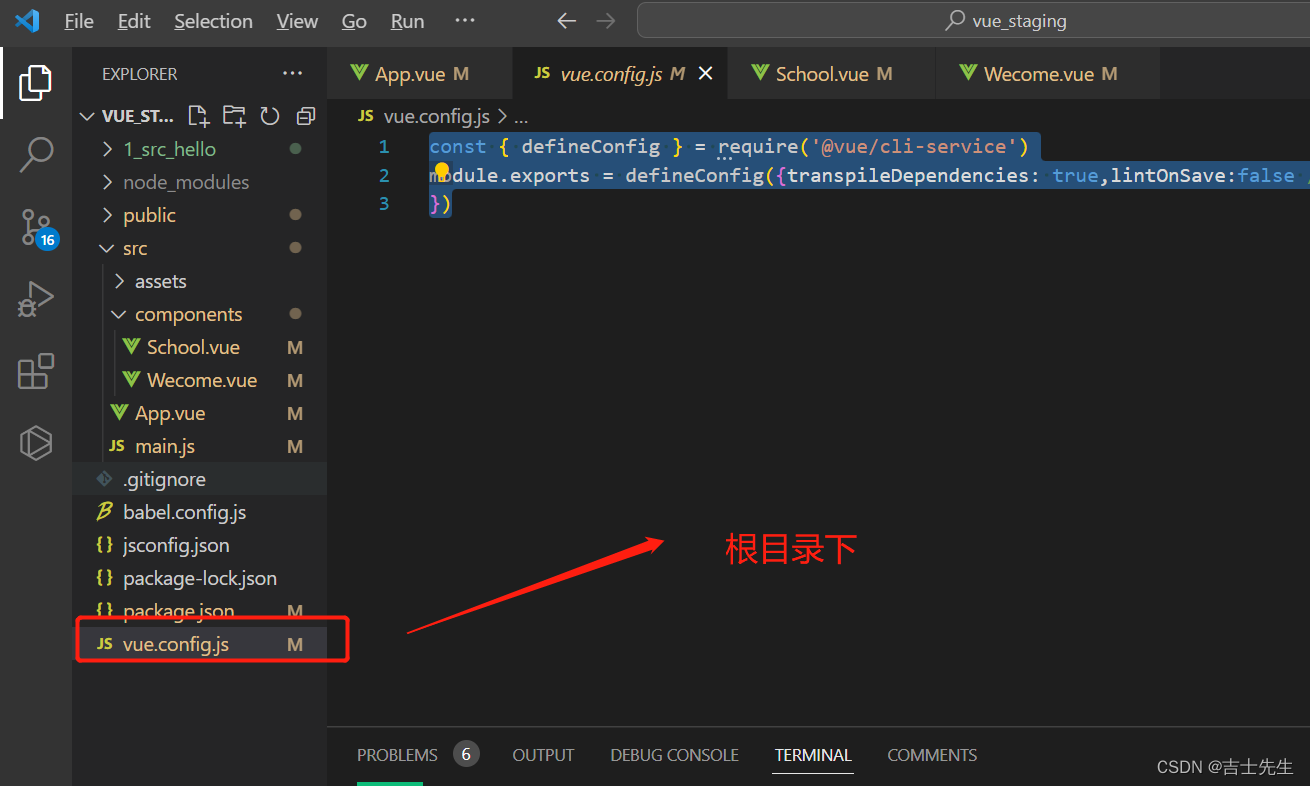Viewport: 1310px width, 786px height.
Task: Switch to the Wecome.vue editor tab
Action: [x=1048, y=74]
